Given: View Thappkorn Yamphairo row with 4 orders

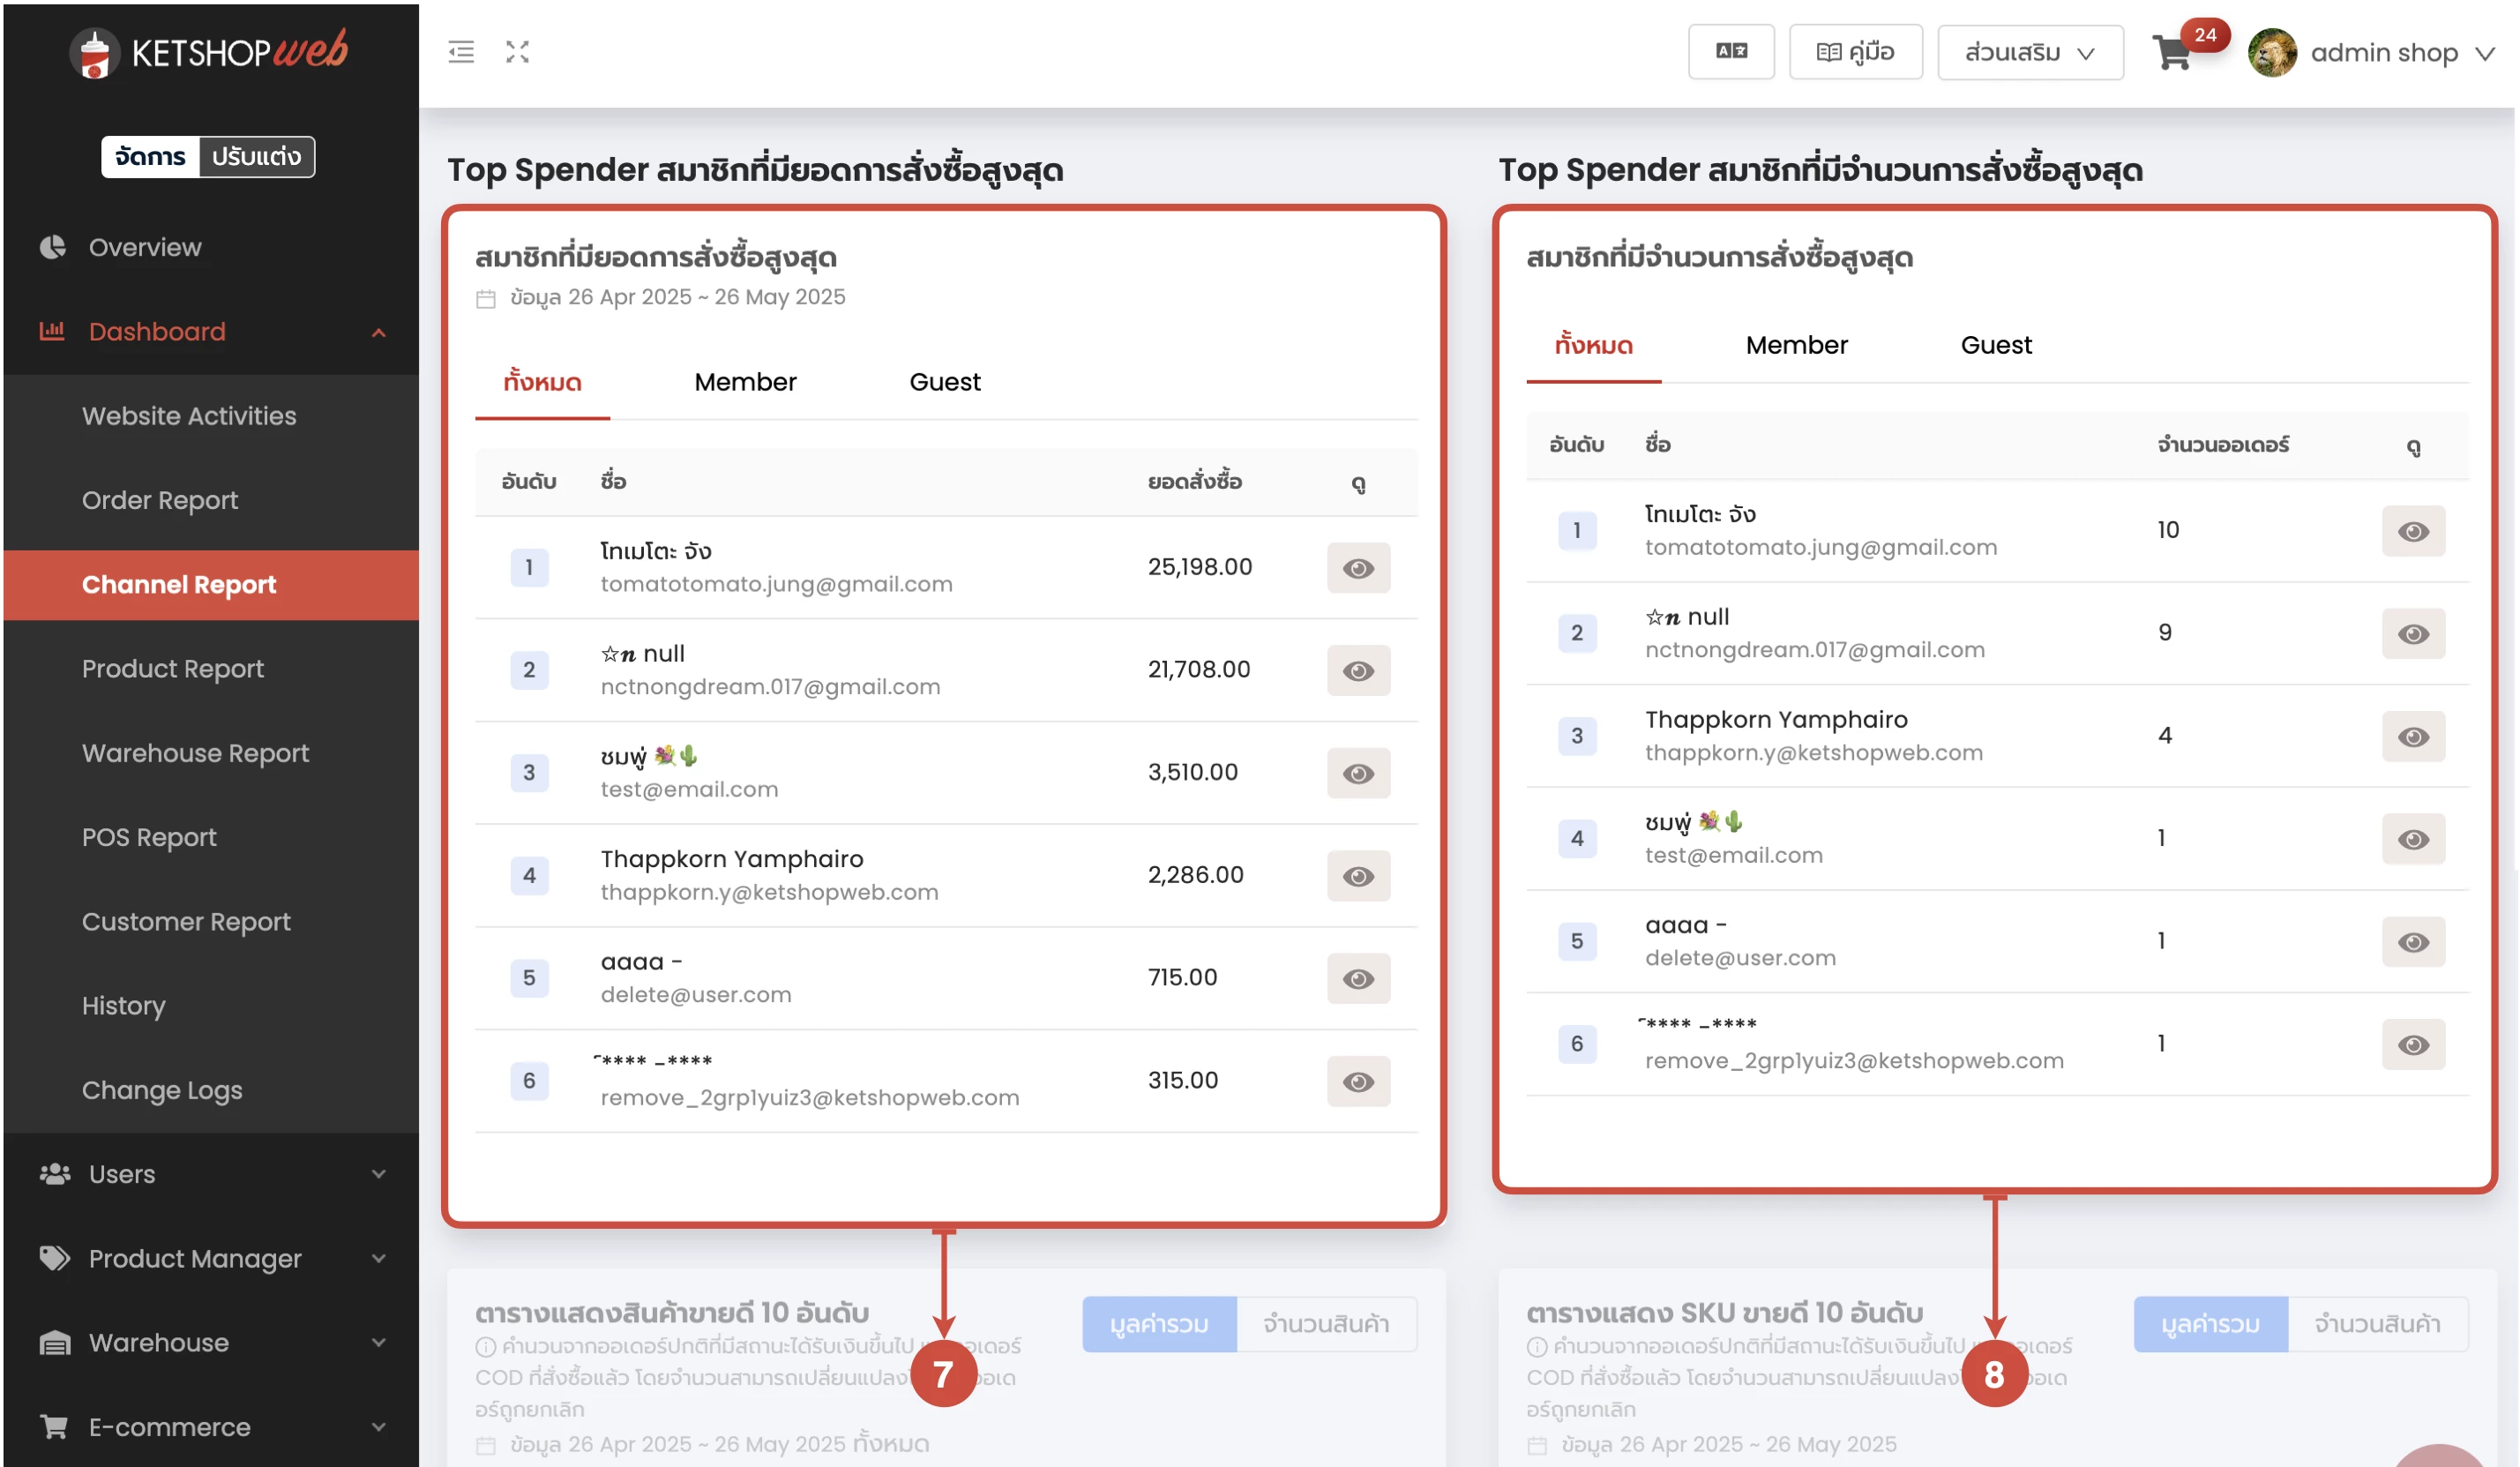Looking at the screenshot, I should (2413, 736).
